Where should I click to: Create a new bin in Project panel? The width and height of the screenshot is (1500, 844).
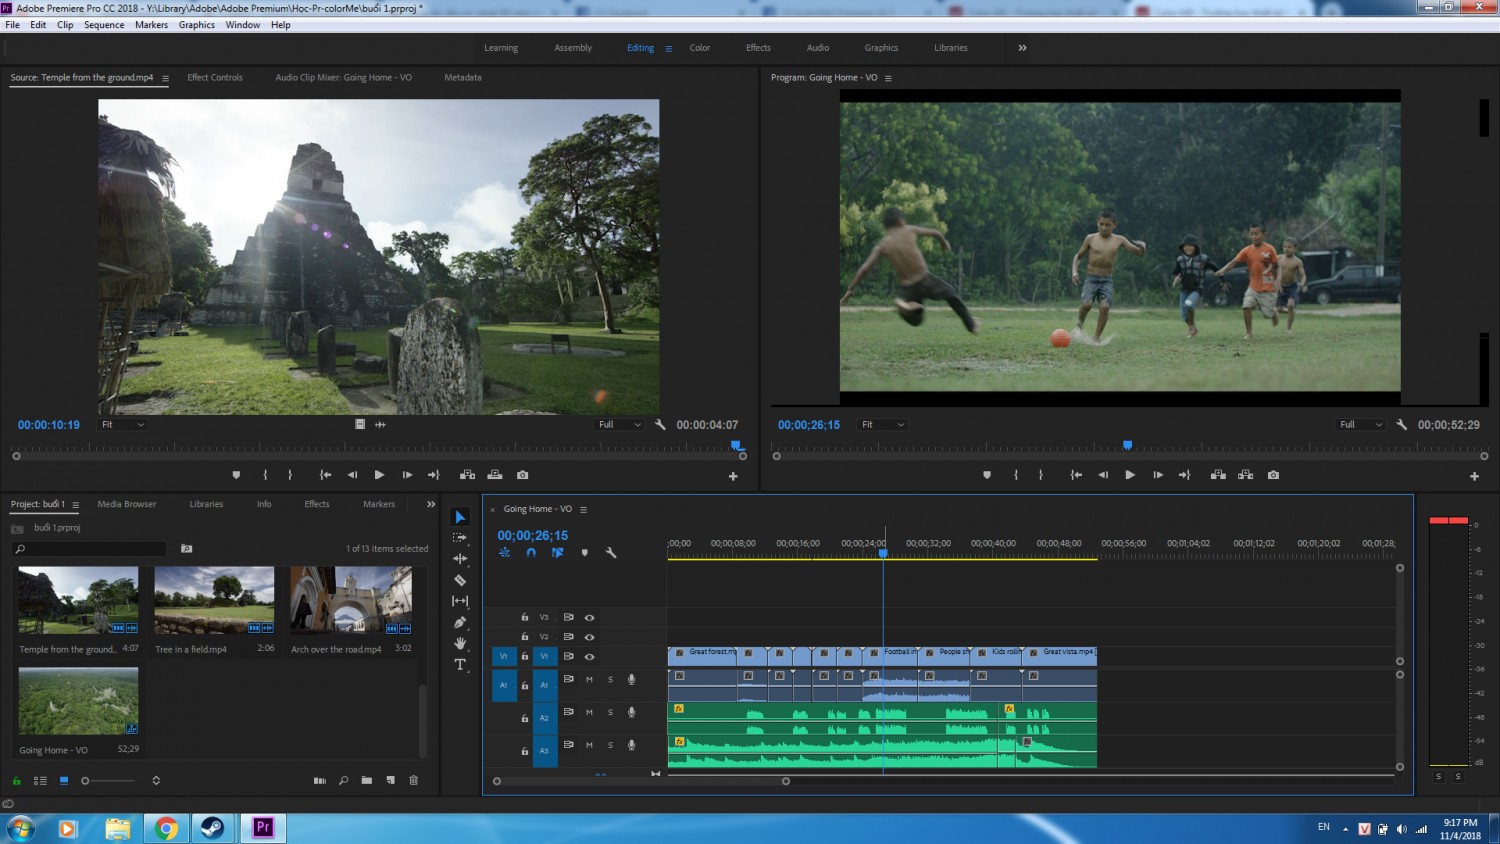click(367, 780)
